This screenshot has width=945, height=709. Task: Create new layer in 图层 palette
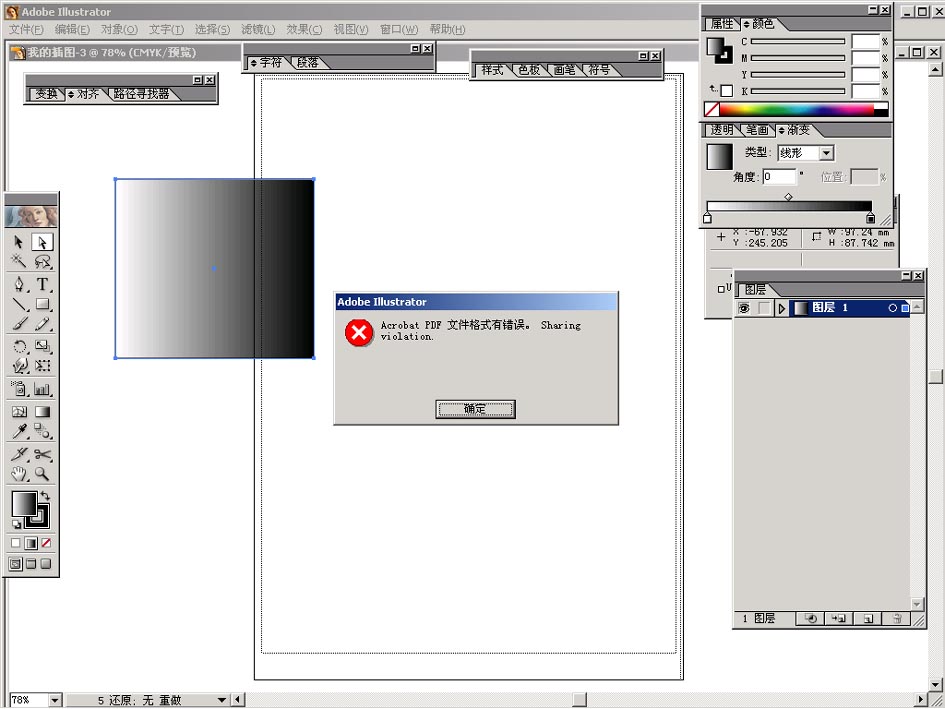click(x=868, y=619)
